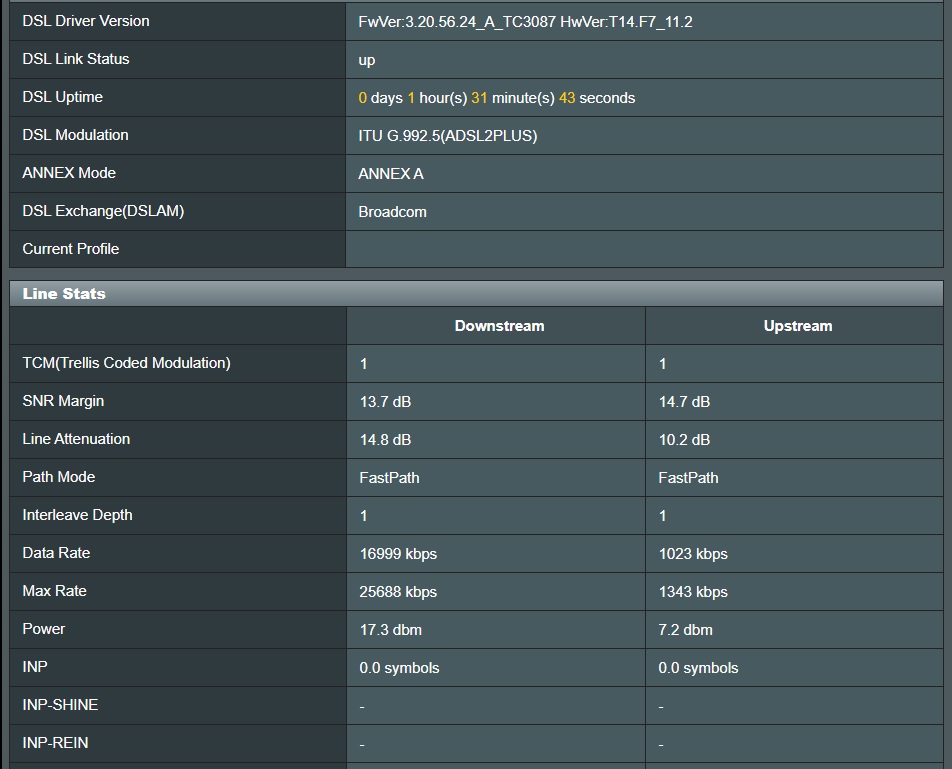Screen dimensions: 952x769
Task: Select the Broadcom DSLAM value
Action: [x=392, y=212]
